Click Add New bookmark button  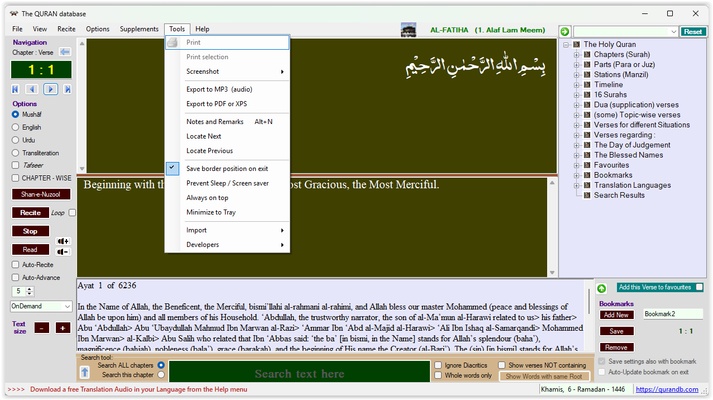(x=616, y=315)
